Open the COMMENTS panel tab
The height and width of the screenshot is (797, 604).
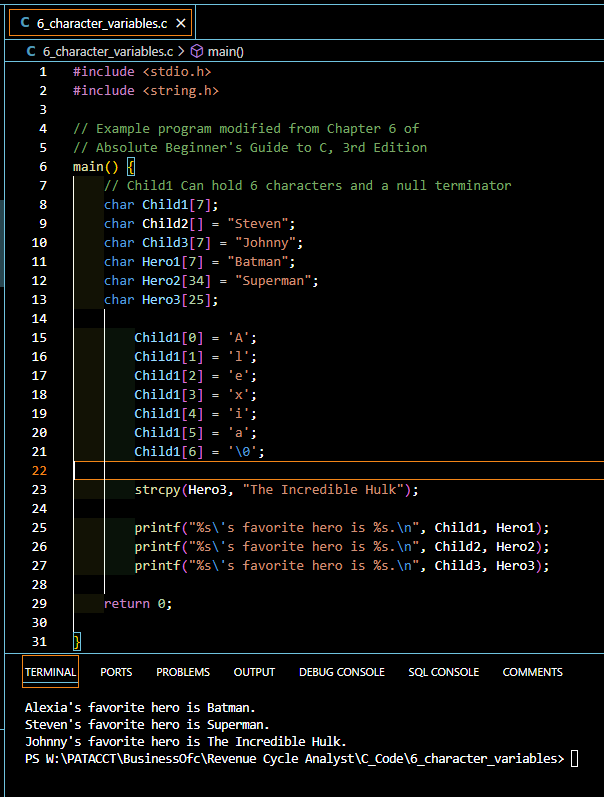tap(533, 672)
